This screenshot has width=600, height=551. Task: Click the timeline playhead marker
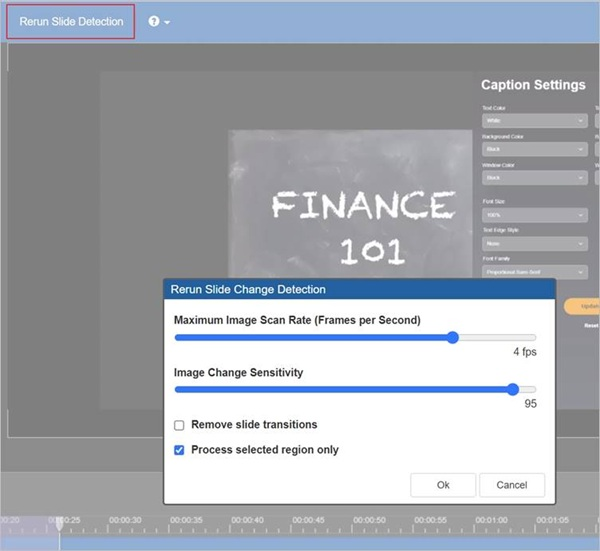pos(59,524)
